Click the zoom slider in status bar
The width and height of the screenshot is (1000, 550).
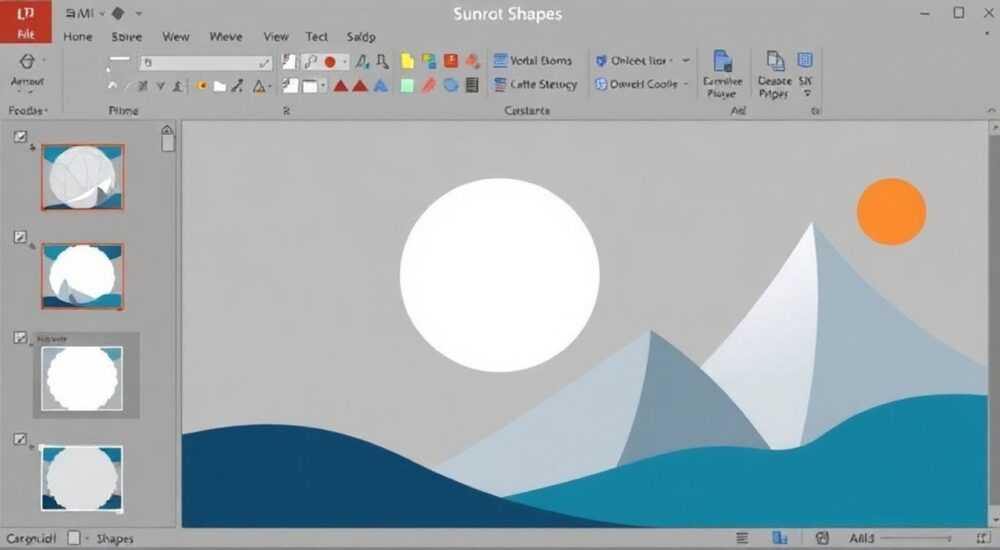917,539
